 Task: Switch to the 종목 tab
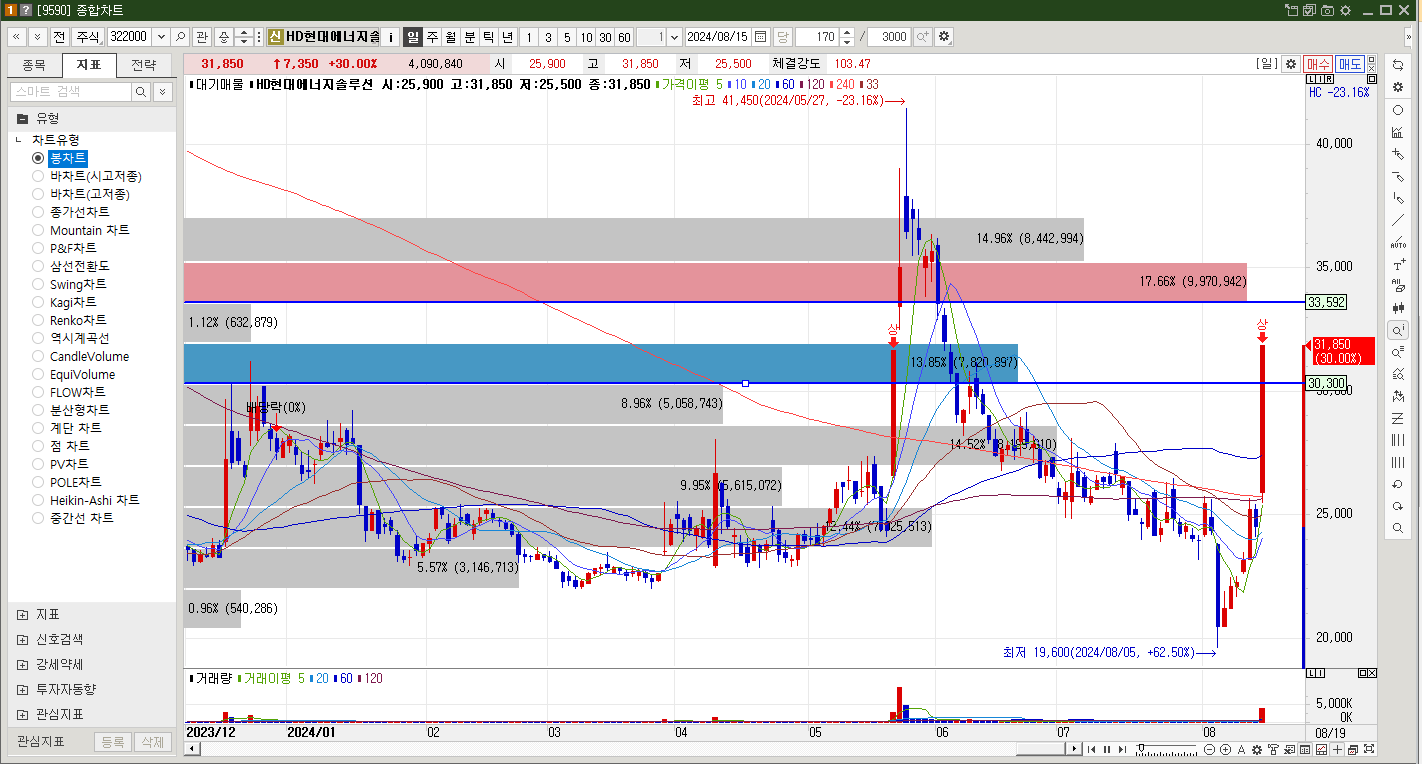[x=34, y=65]
